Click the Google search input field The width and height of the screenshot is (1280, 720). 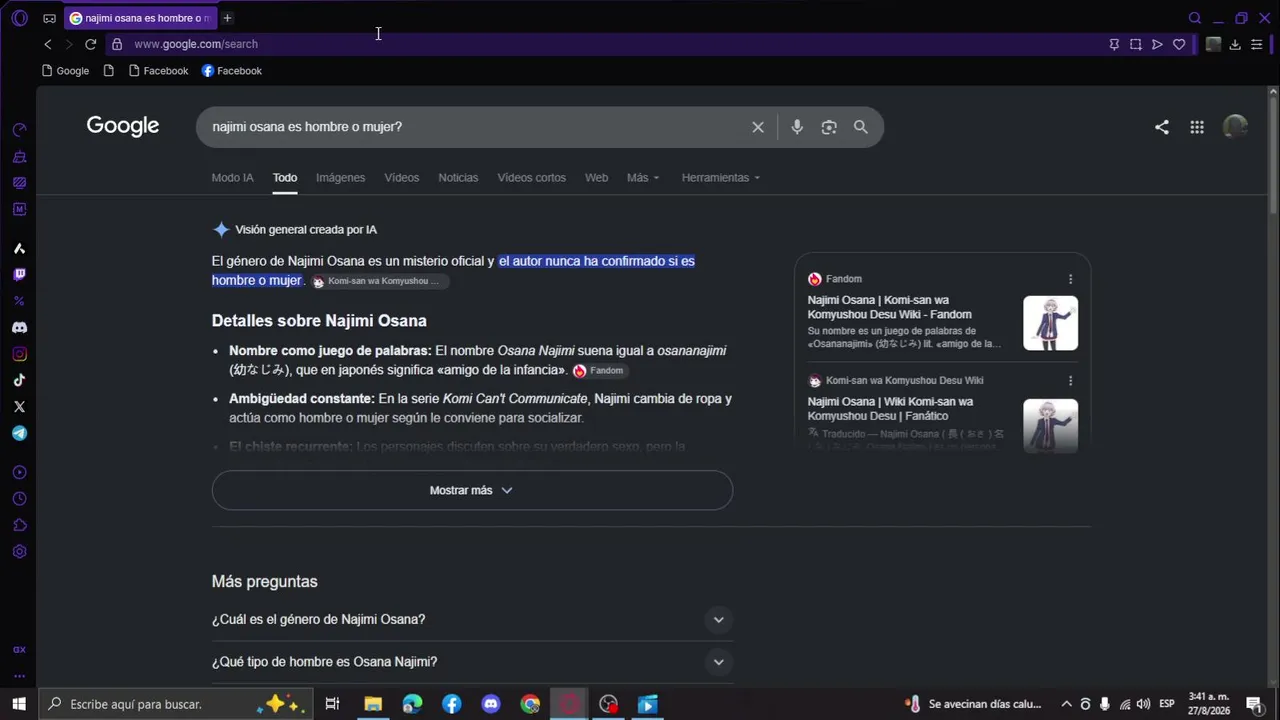pyautogui.click(x=476, y=127)
